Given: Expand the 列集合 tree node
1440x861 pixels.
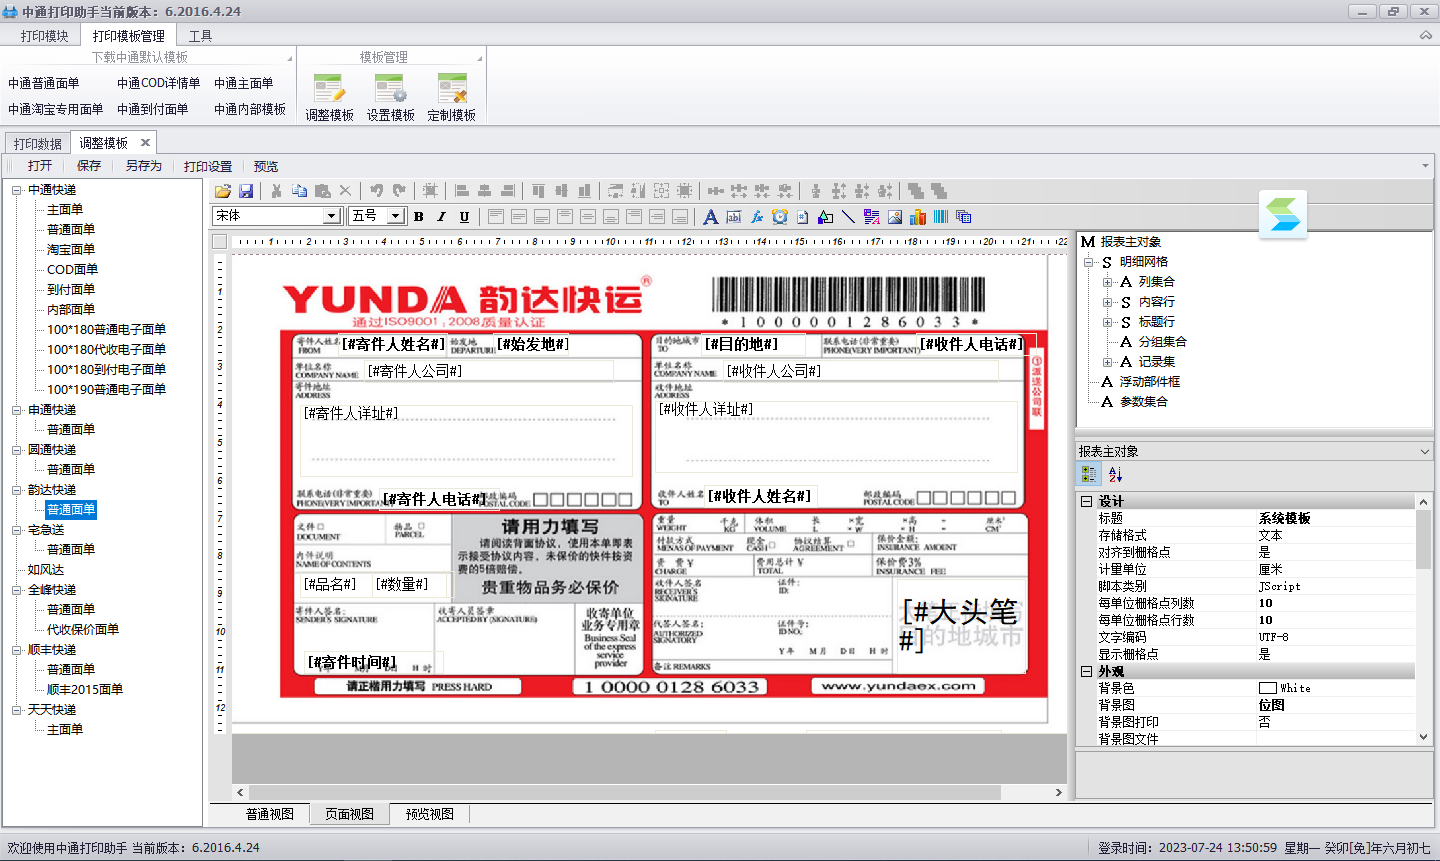Looking at the screenshot, I should pyautogui.click(x=1107, y=282).
